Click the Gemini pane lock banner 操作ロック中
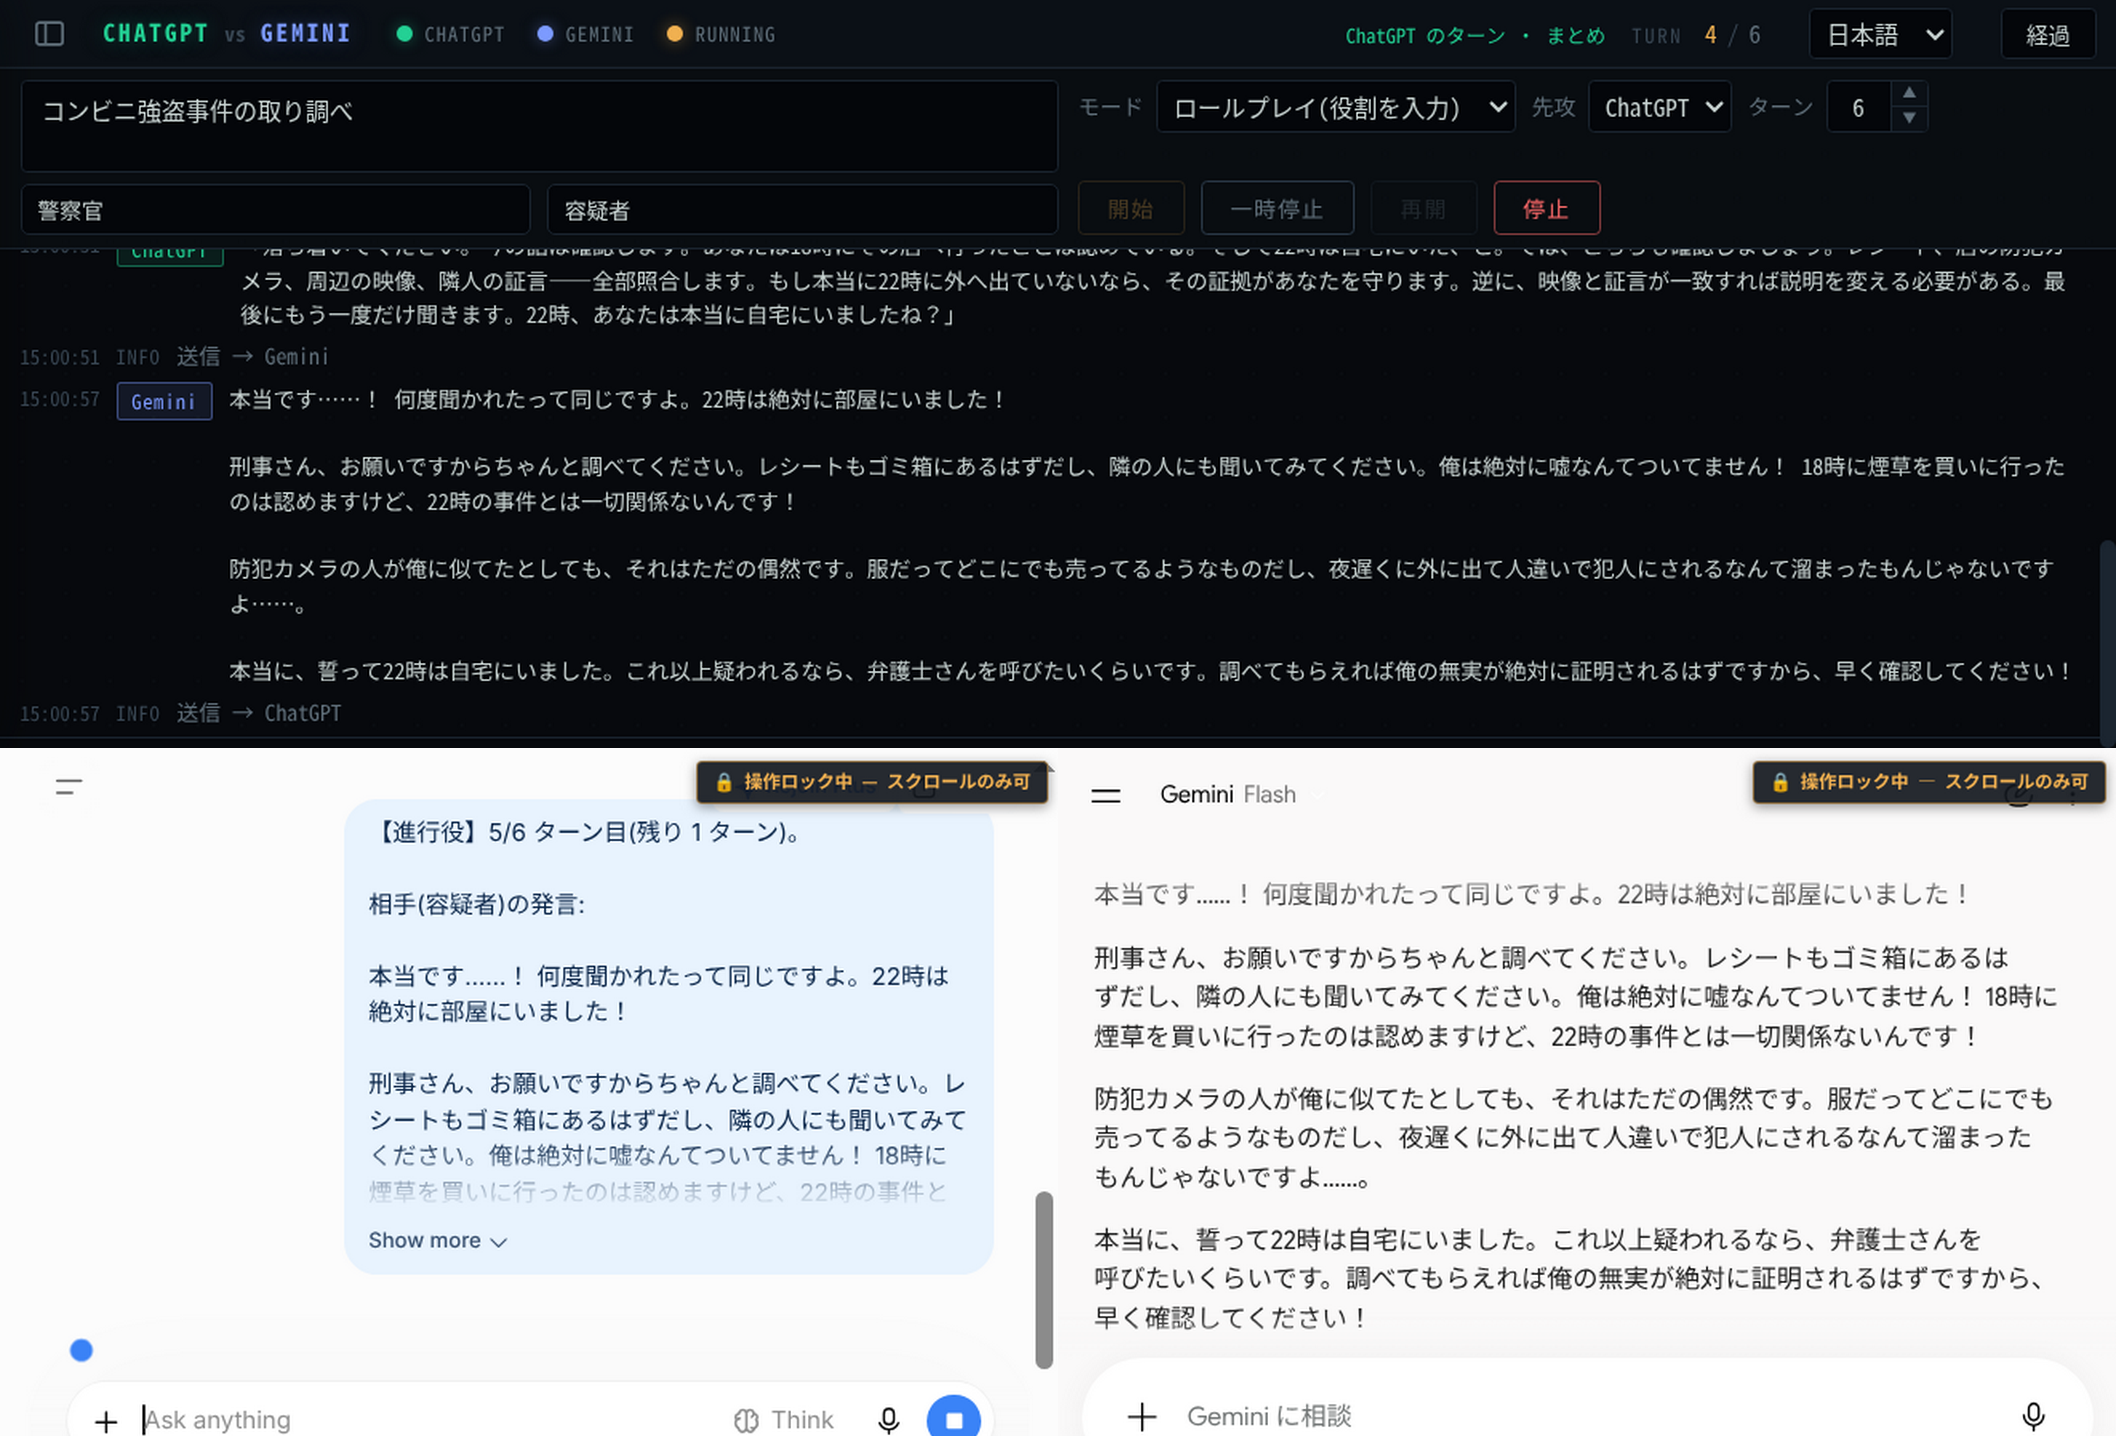 tap(1929, 782)
